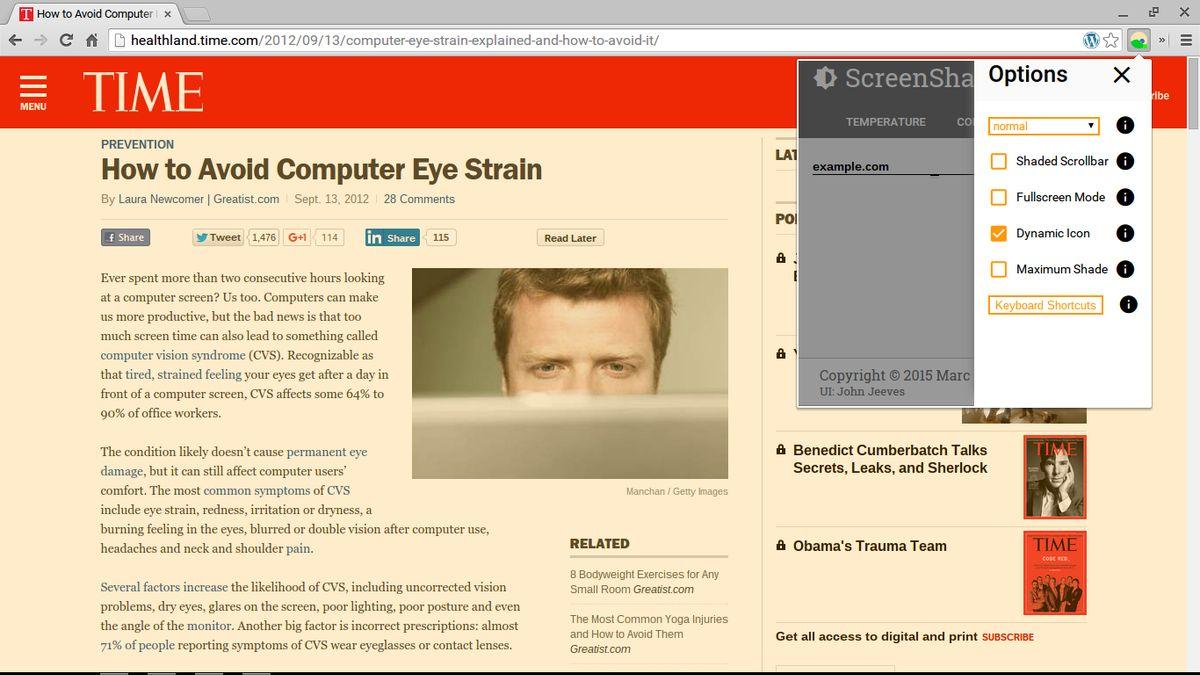Select the 'How to Avoid Computer' browser tab
This screenshot has width=1200, height=675.
pyautogui.click(x=95, y=14)
